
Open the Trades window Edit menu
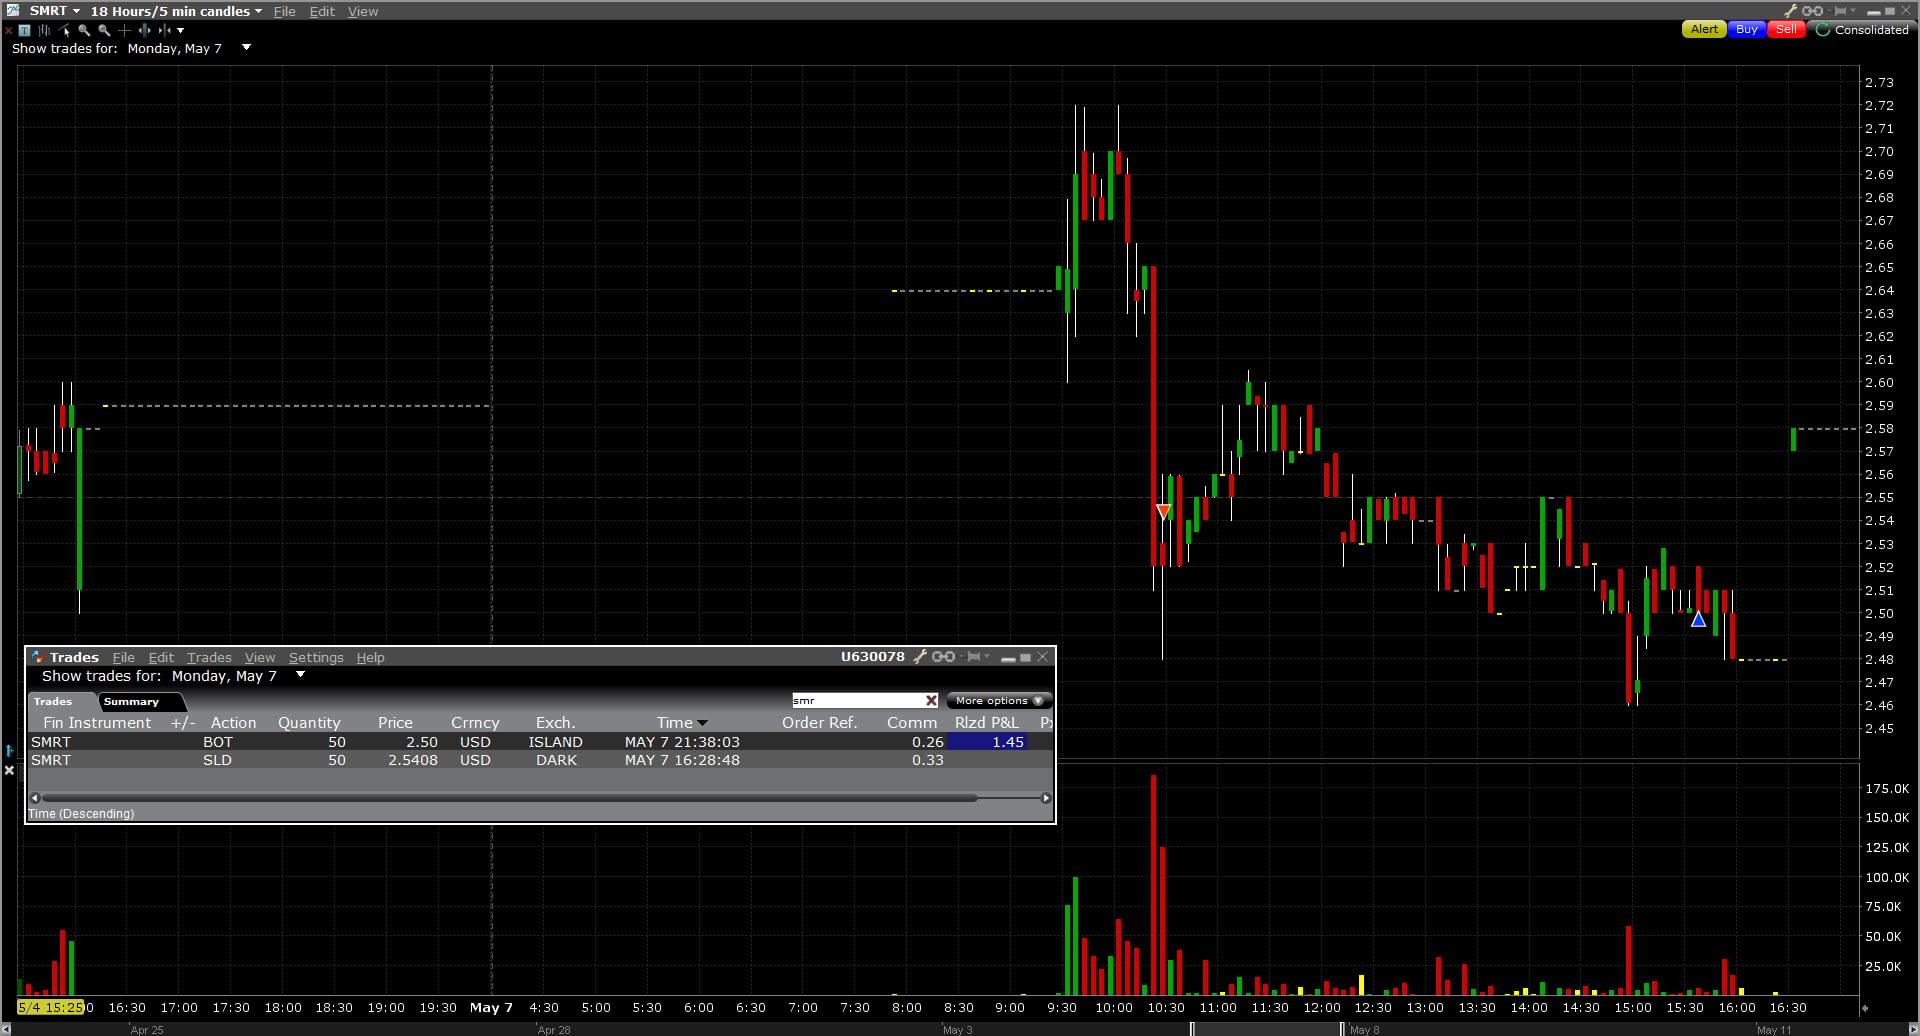(x=161, y=657)
